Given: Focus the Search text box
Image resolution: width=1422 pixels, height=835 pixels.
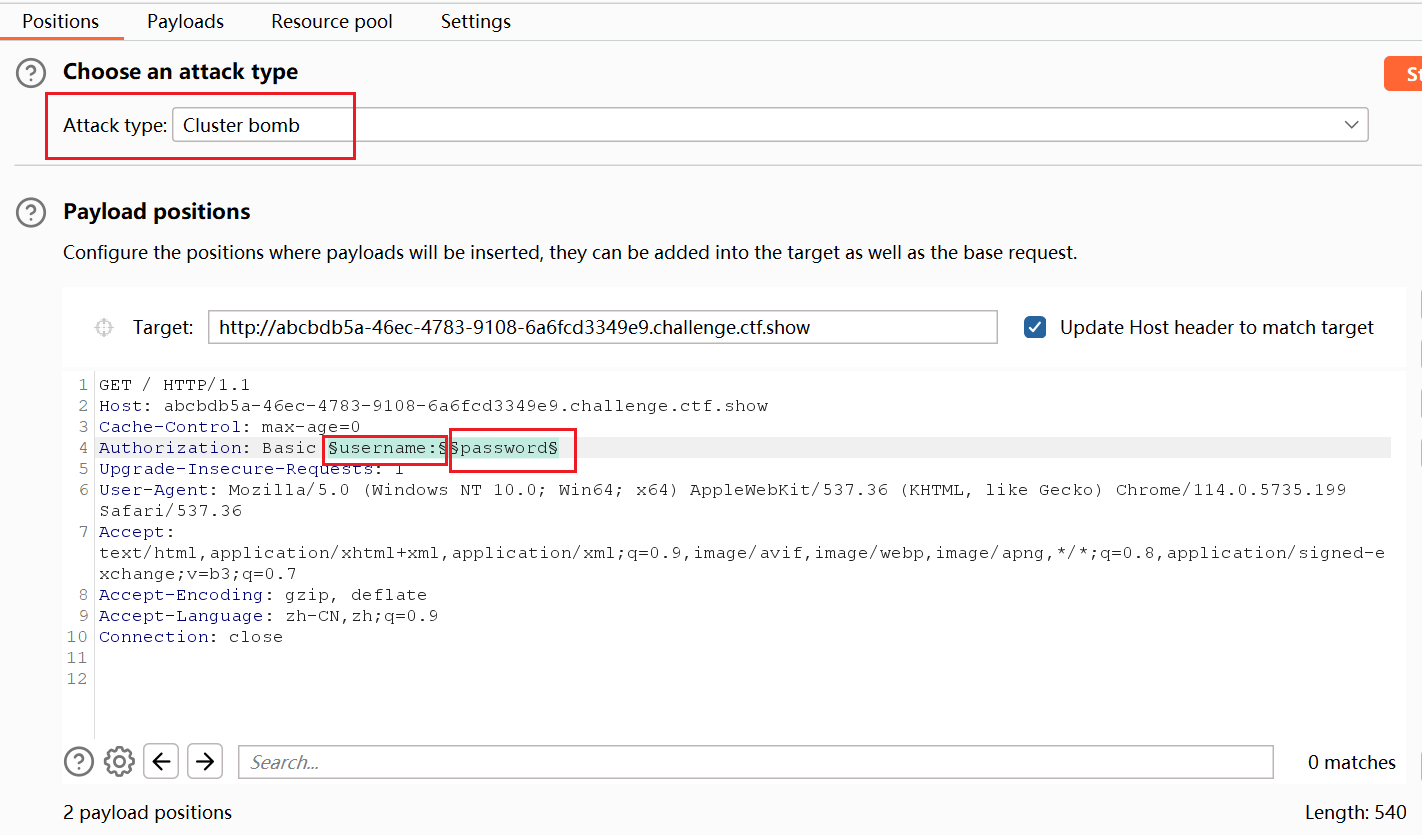Looking at the screenshot, I should pos(755,762).
